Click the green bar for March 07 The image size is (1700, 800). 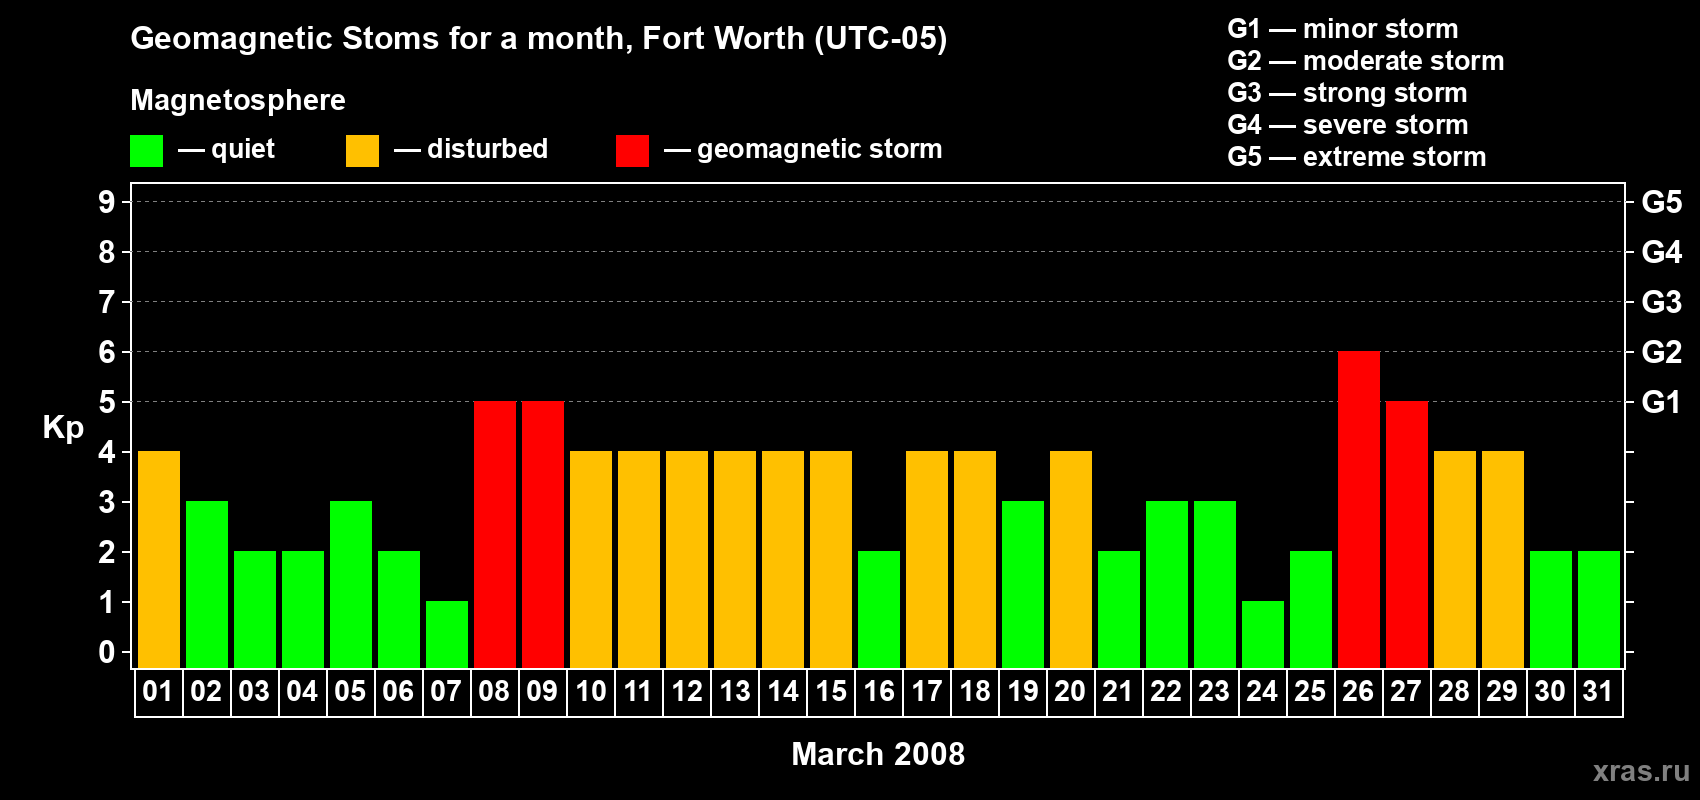[x=447, y=635]
